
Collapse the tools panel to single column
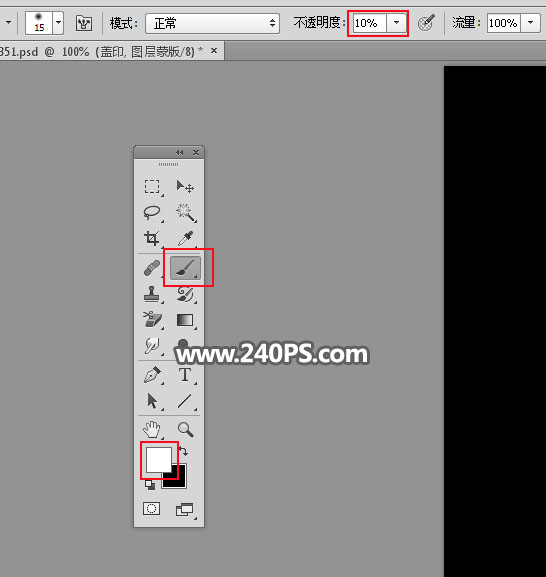180,152
